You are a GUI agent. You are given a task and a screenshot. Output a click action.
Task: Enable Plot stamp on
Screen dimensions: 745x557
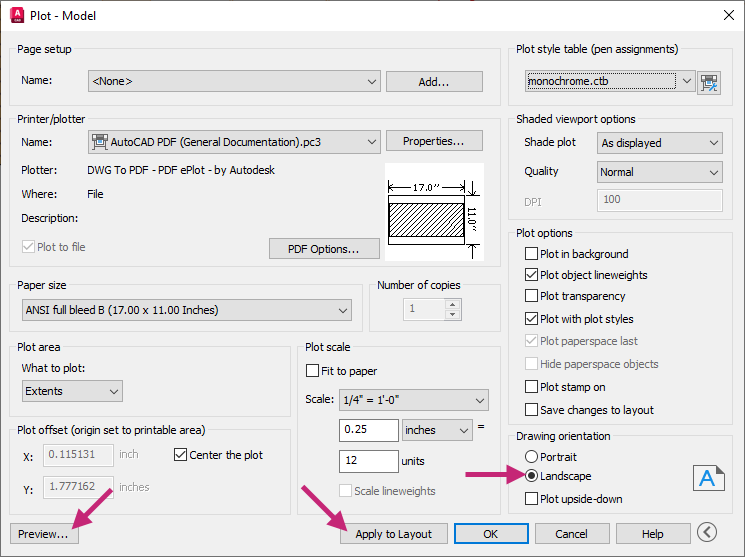click(x=531, y=386)
